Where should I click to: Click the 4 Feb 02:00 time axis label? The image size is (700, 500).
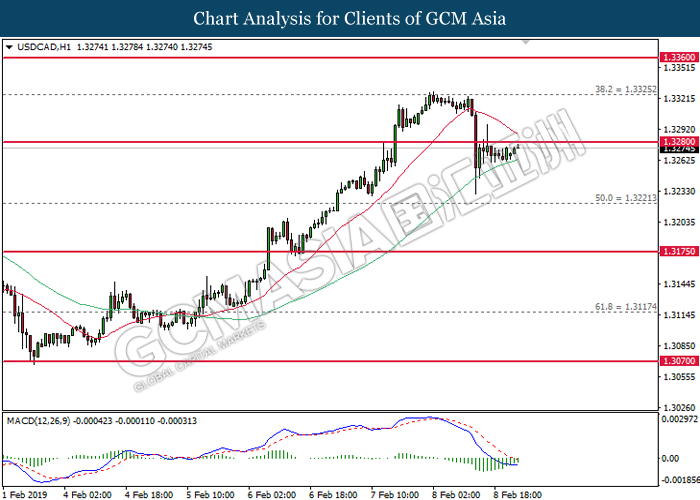pyautogui.click(x=87, y=495)
